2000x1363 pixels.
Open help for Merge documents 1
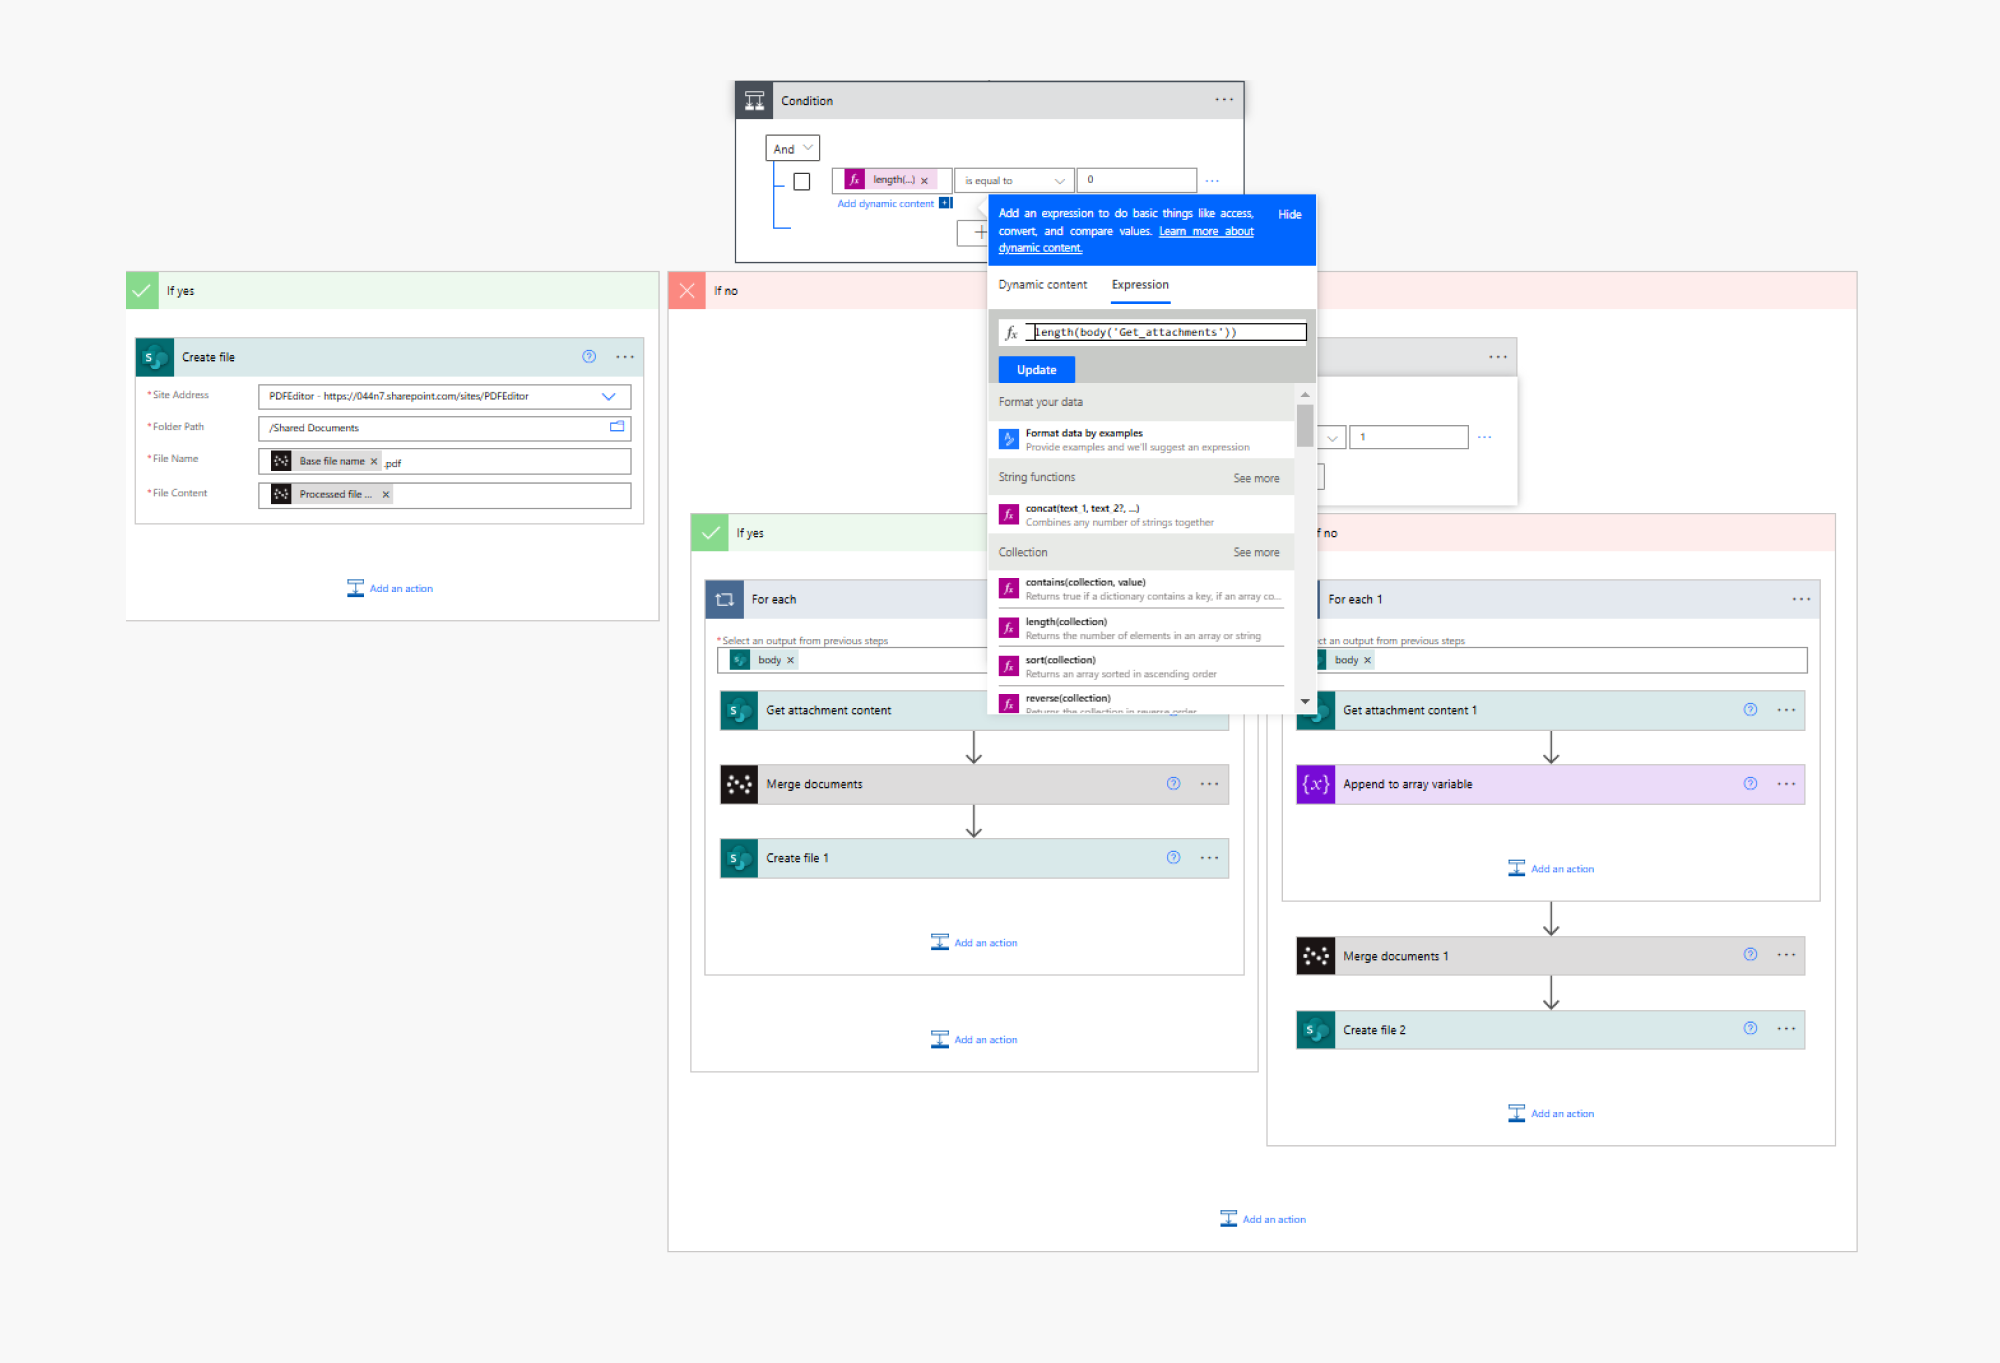point(1750,955)
